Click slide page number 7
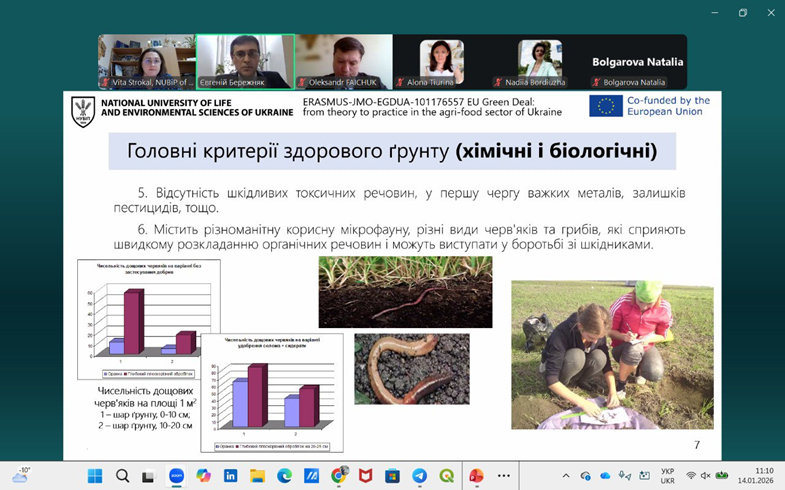785x490 pixels. point(697,444)
